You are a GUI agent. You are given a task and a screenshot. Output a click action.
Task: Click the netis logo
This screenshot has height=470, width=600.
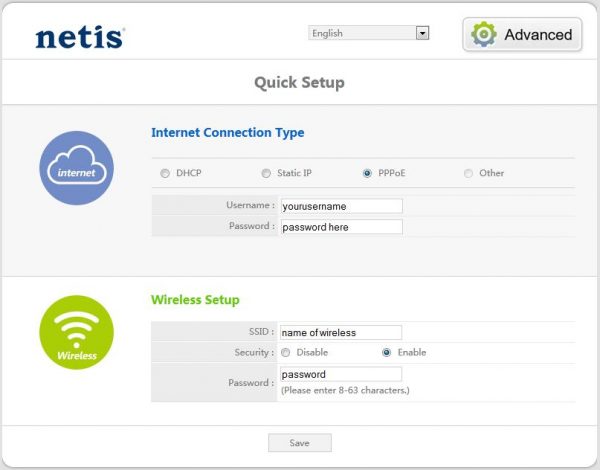tap(80, 37)
